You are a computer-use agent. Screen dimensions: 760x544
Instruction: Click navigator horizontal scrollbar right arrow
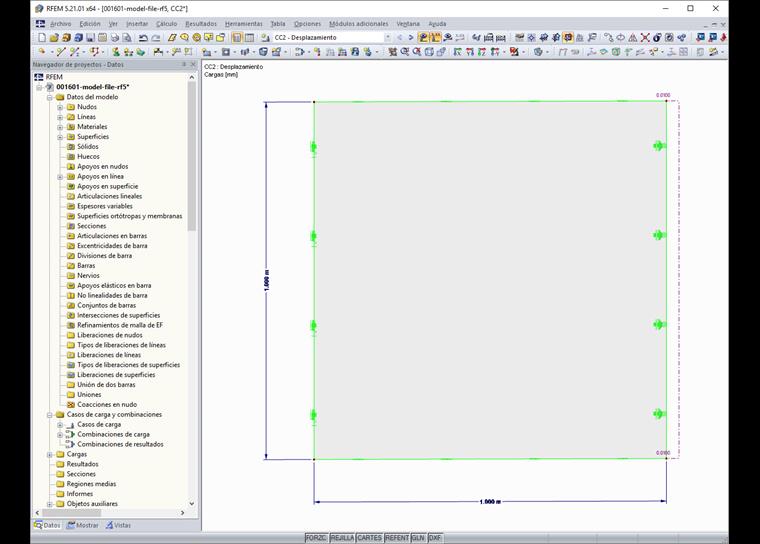(183, 512)
